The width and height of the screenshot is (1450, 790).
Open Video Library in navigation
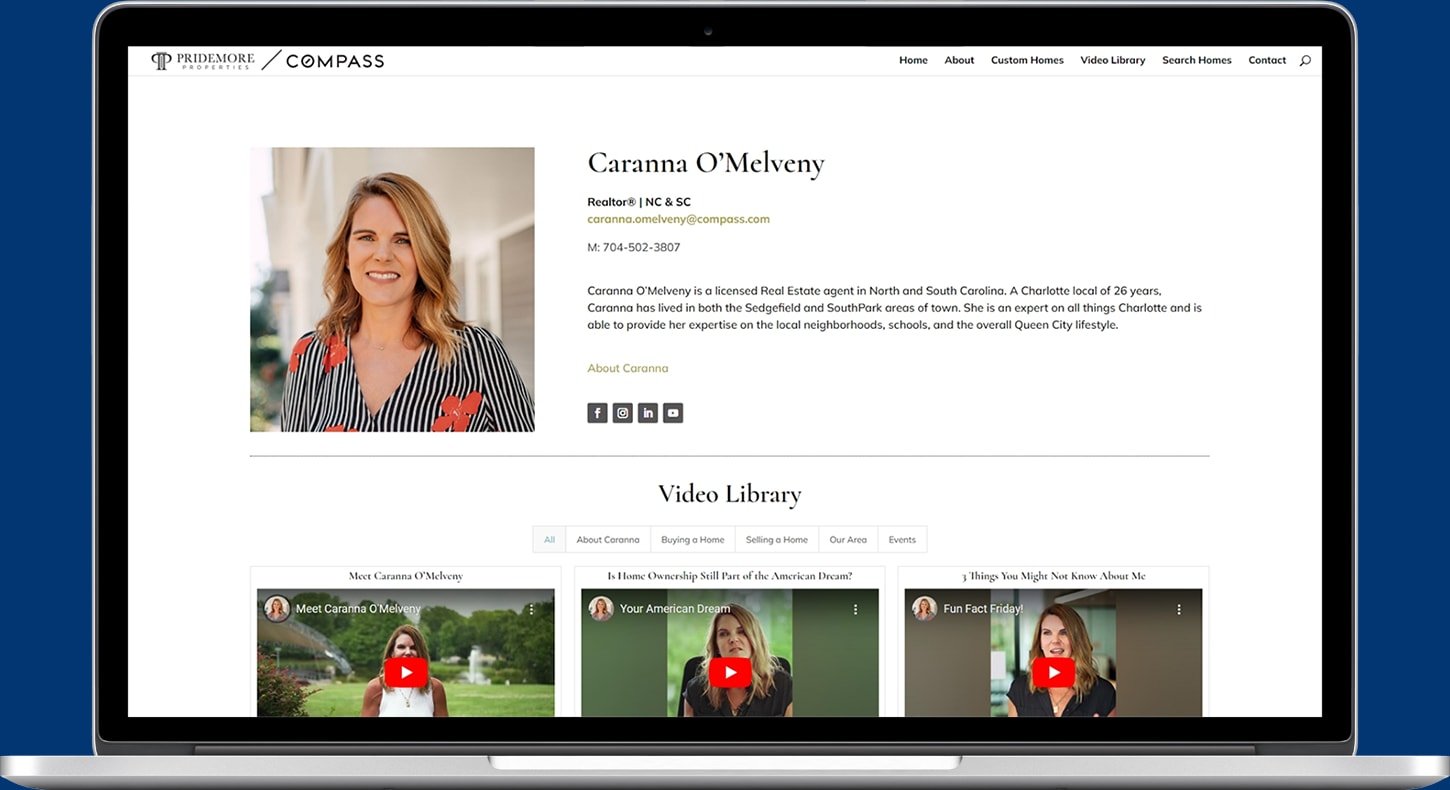[1112, 60]
